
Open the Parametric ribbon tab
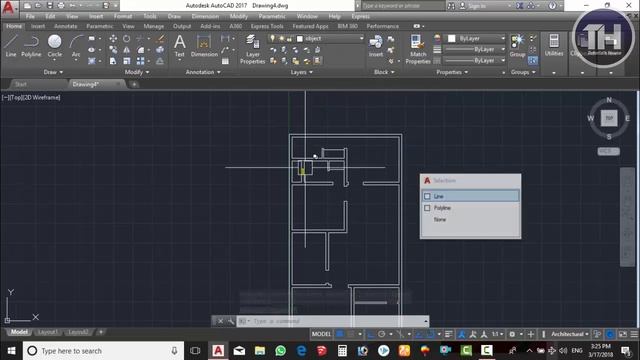[100, 26]
